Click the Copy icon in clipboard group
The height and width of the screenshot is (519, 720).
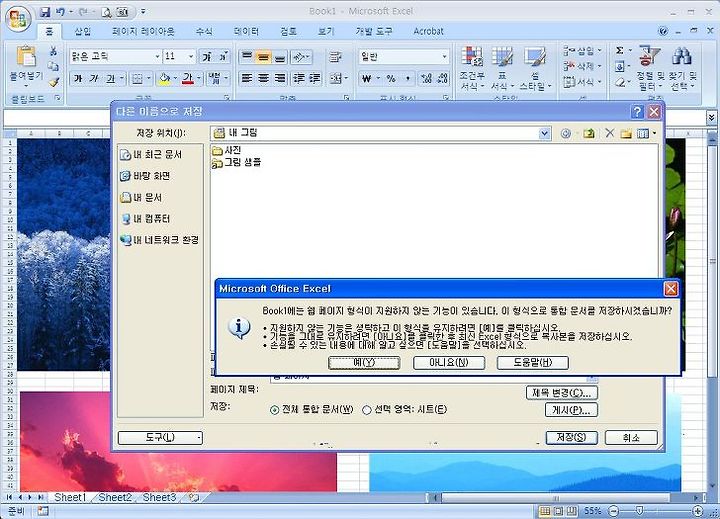pos(53,66)
